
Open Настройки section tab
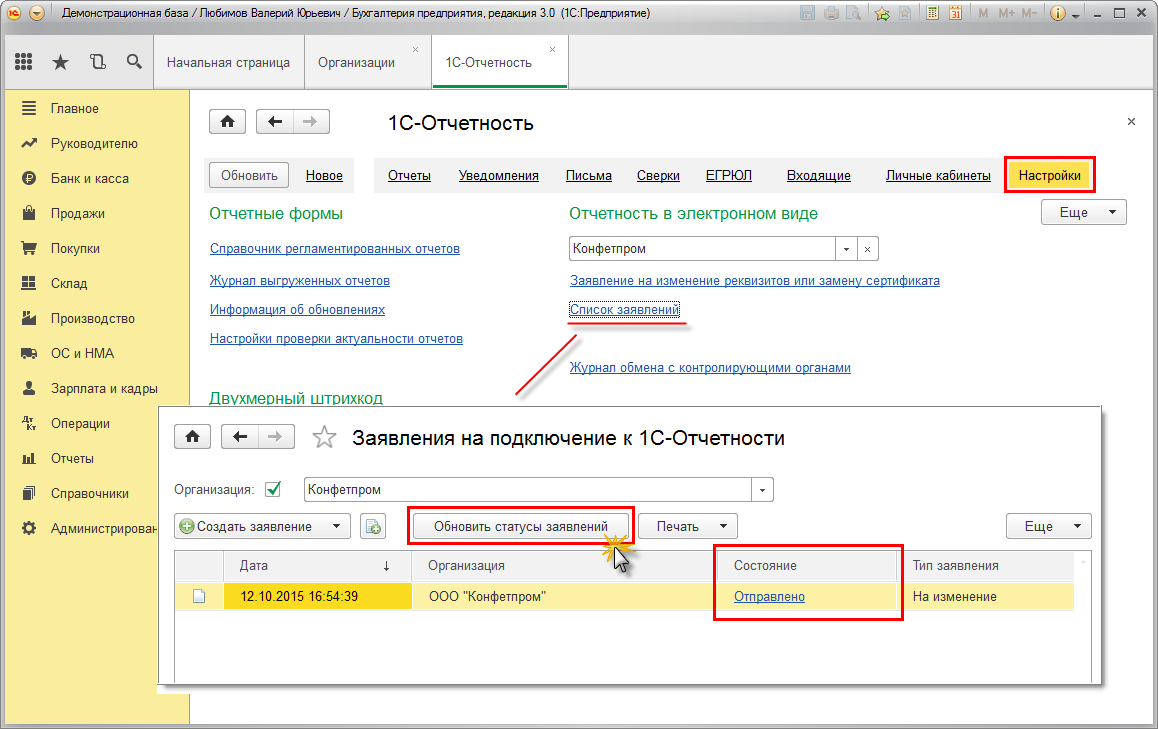(x=1049, y=175)
